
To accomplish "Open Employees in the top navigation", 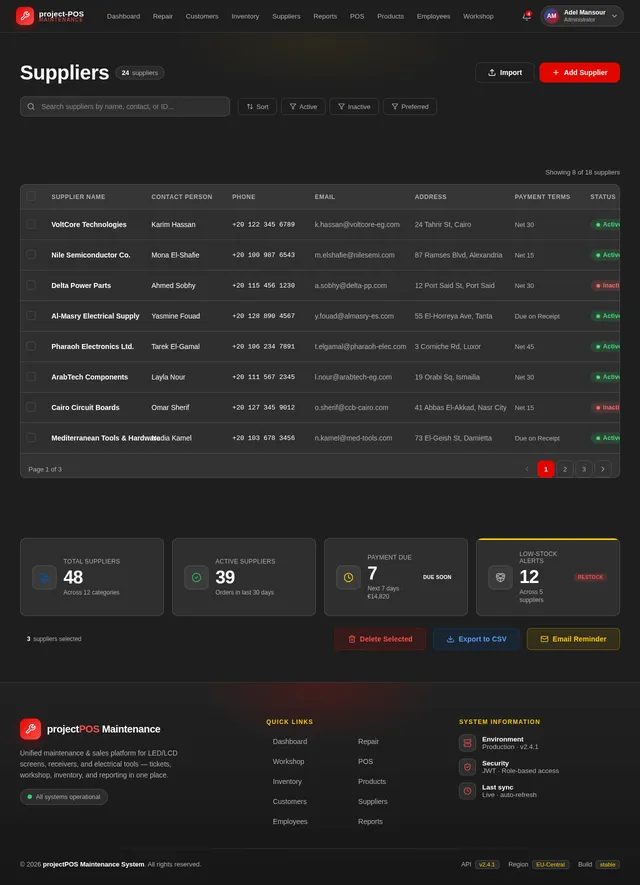I will click(x=433, y=16).
